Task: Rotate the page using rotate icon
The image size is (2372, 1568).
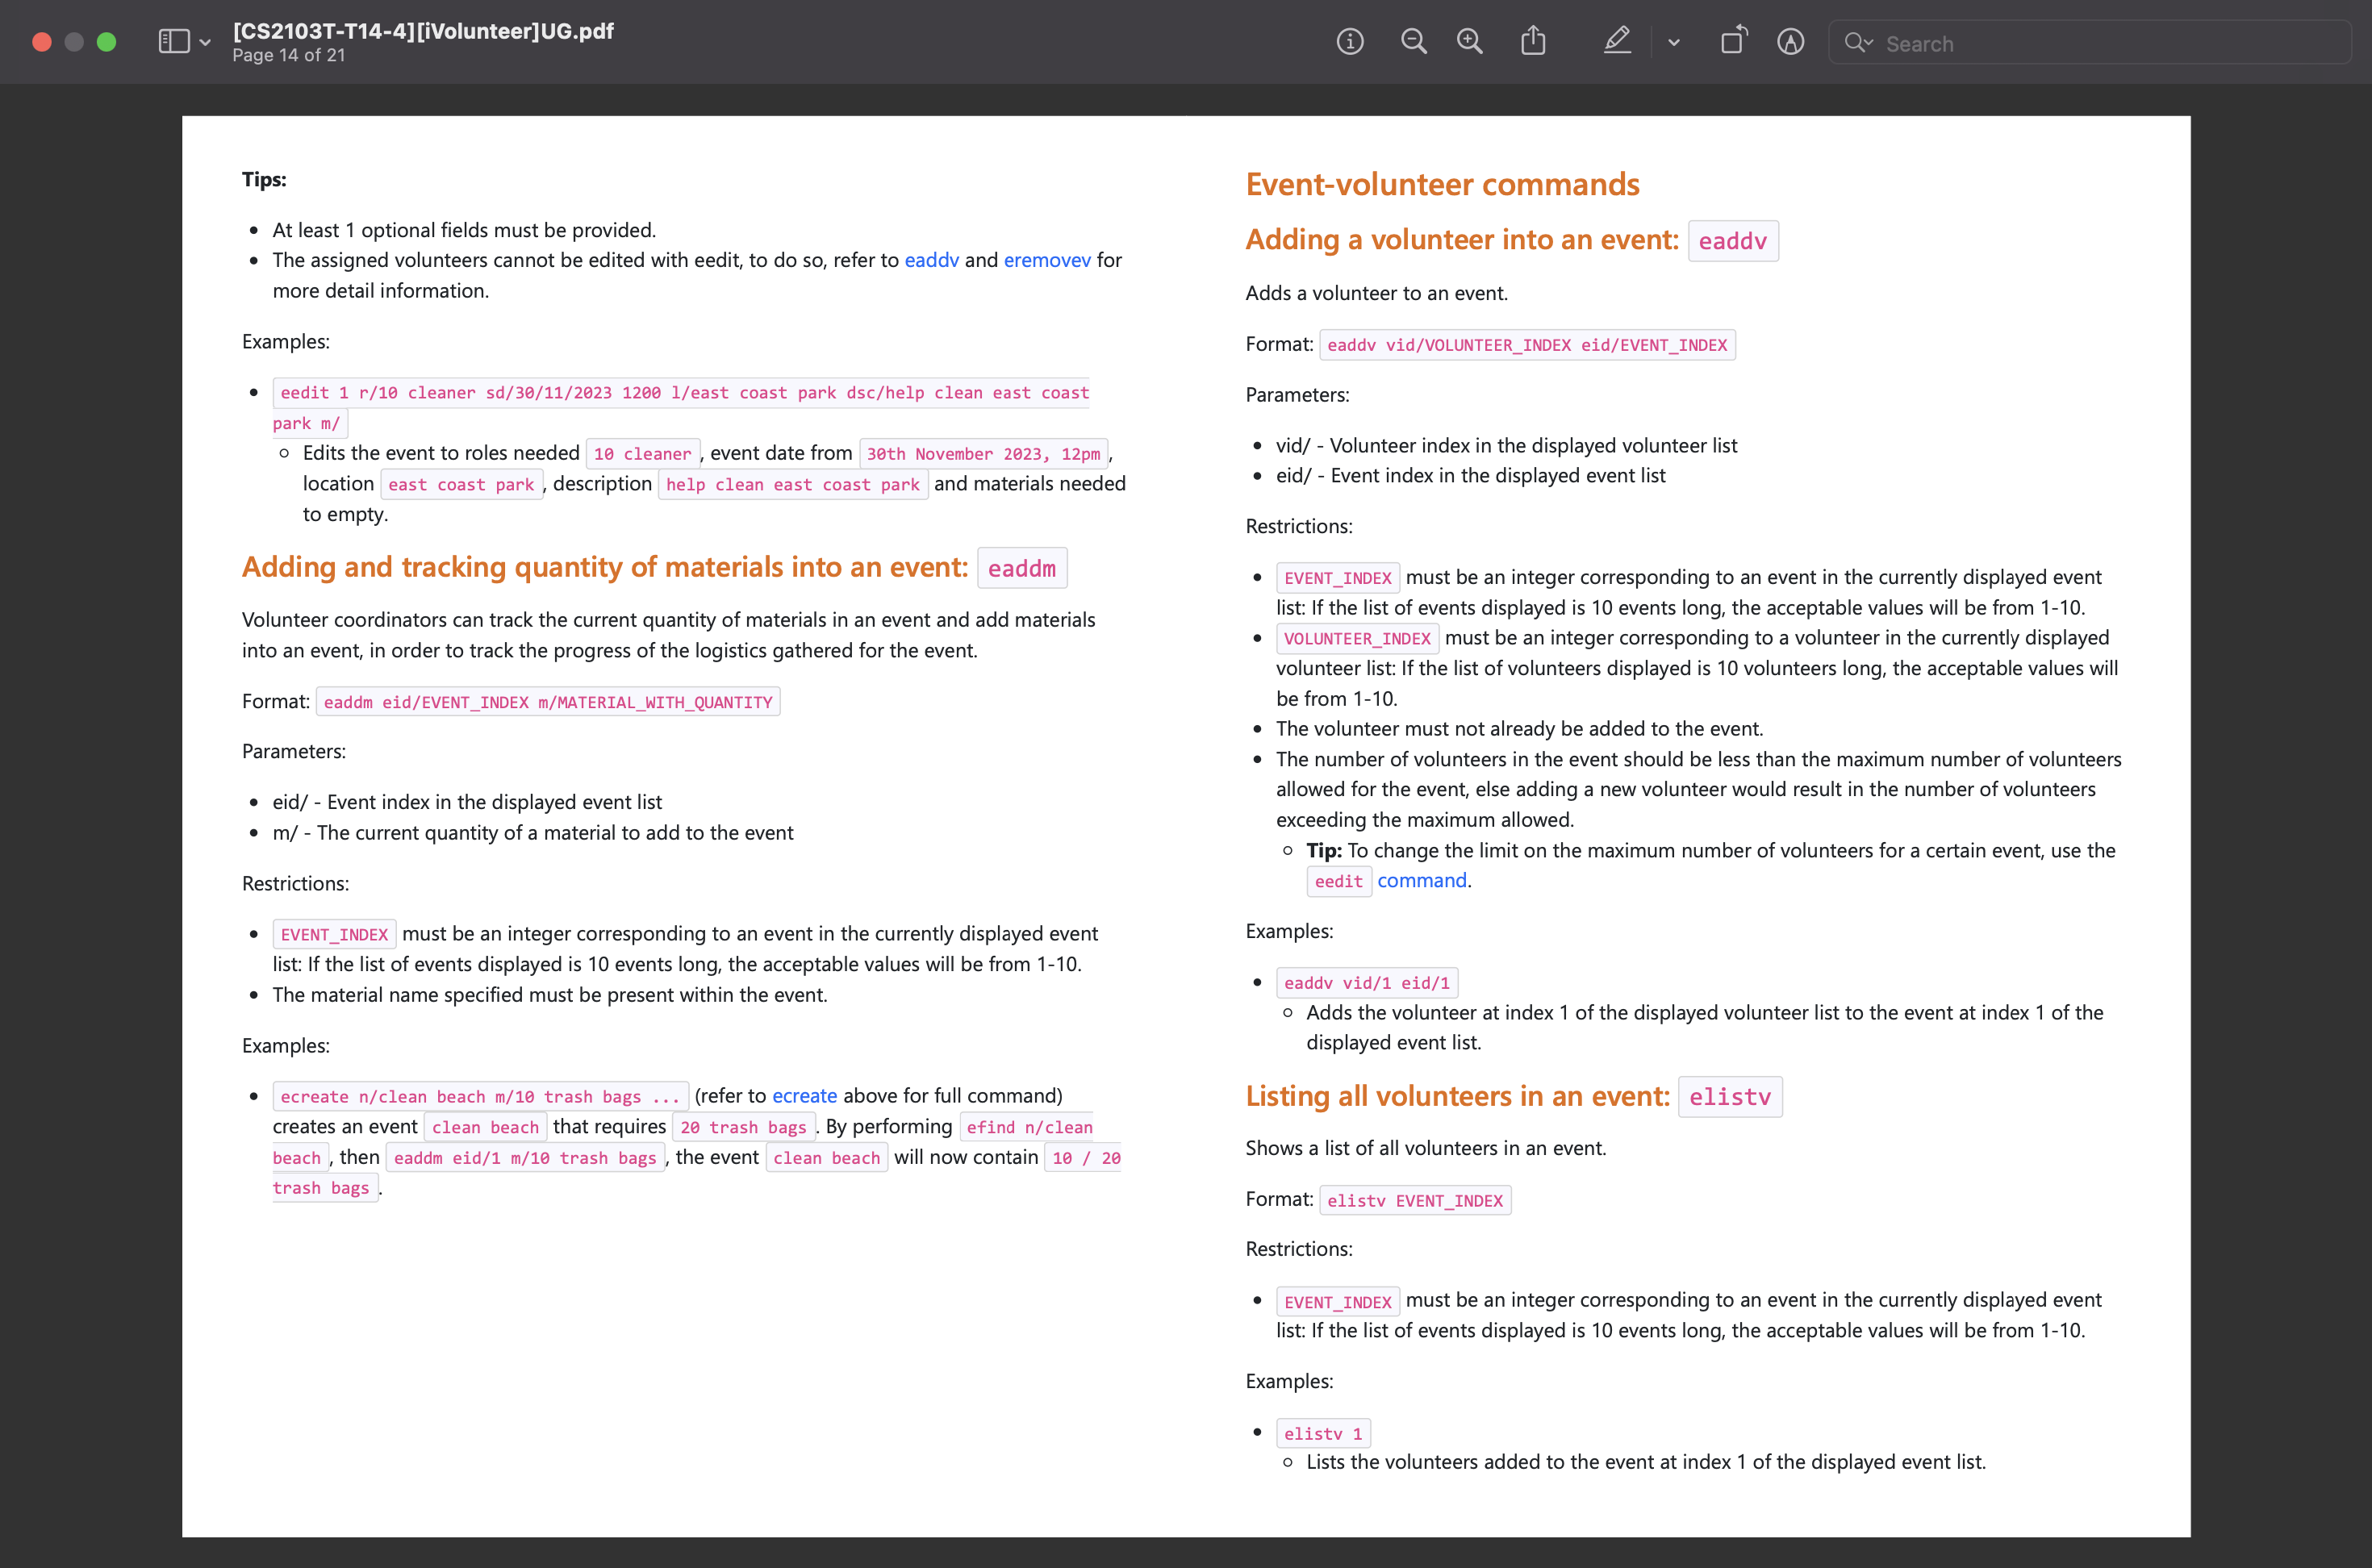Action: tap(1733, 42)
